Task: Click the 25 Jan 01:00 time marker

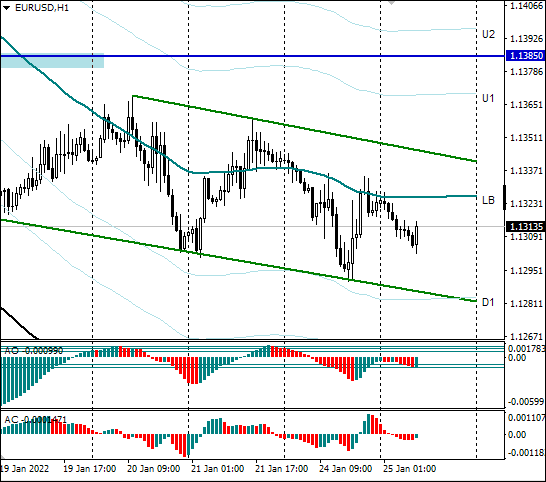Action: coord(410,469)
